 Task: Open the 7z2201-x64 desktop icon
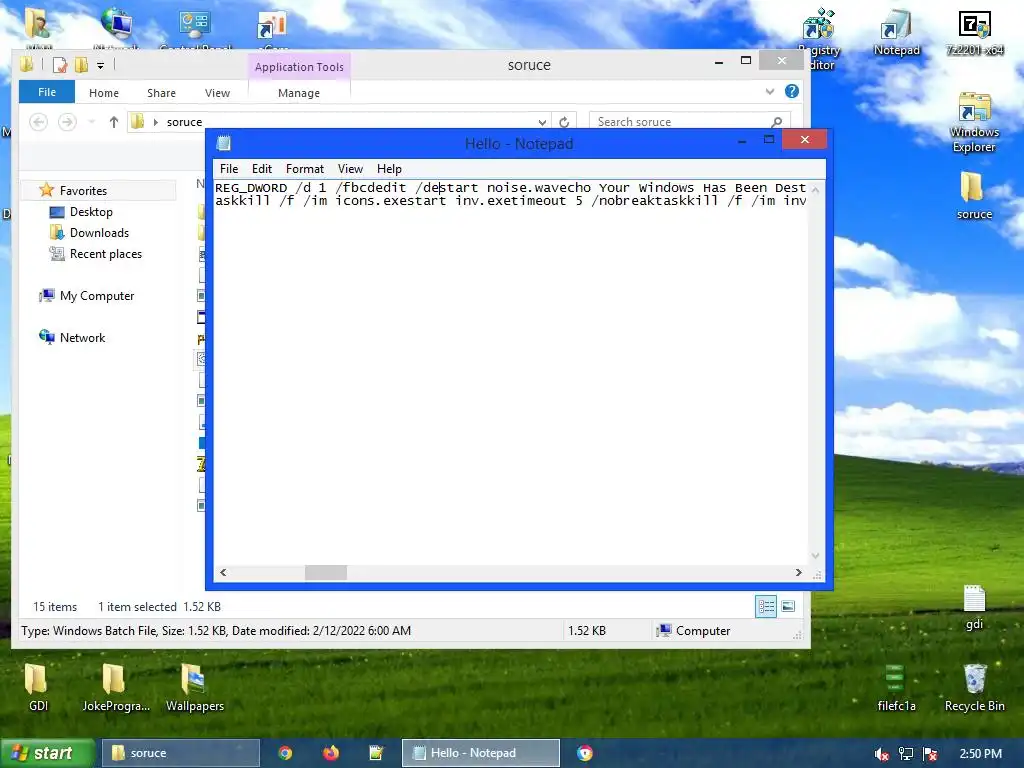pyautogui.click(x=974, y=33)
